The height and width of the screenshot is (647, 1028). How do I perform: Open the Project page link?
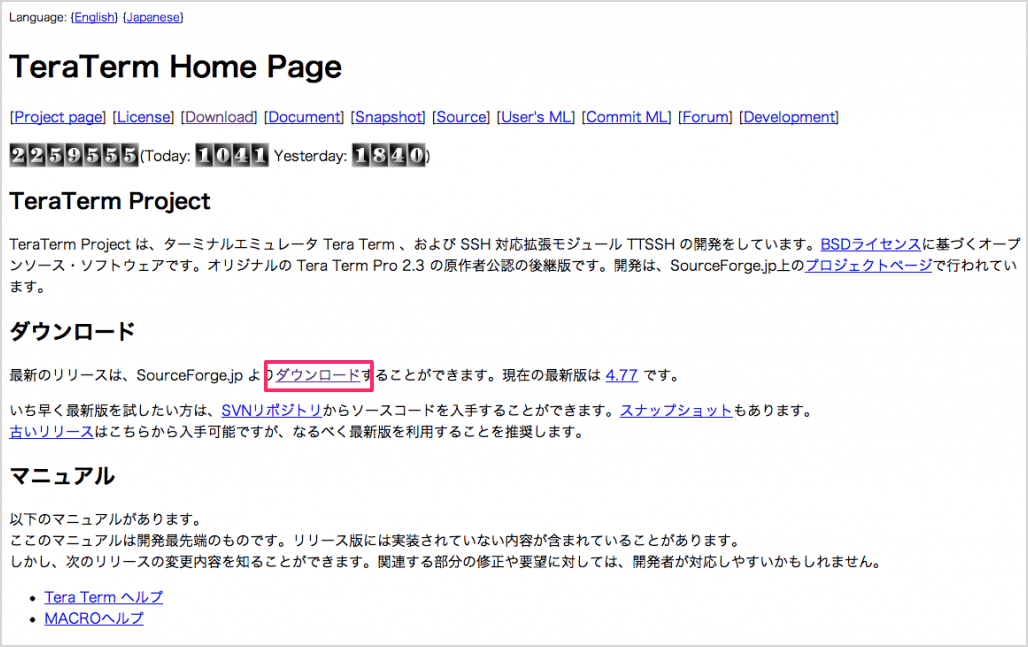pos(58,117)
